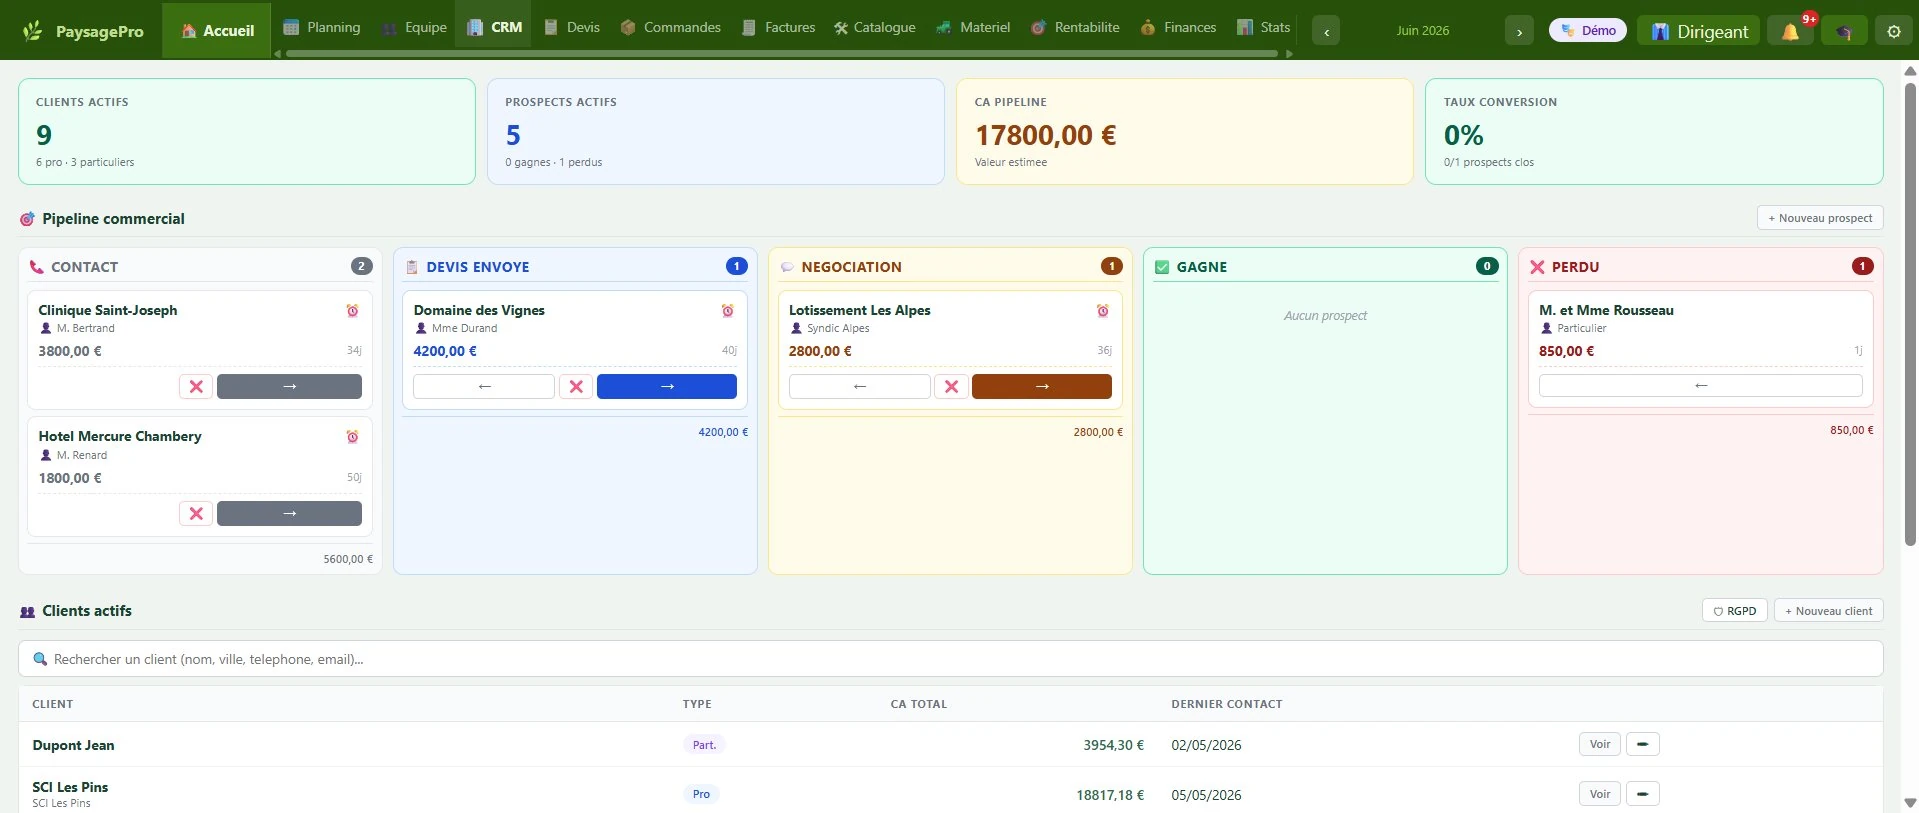The image size is (1919, 813).
Task: Open settings gear icon
Action: point(1893,31)
